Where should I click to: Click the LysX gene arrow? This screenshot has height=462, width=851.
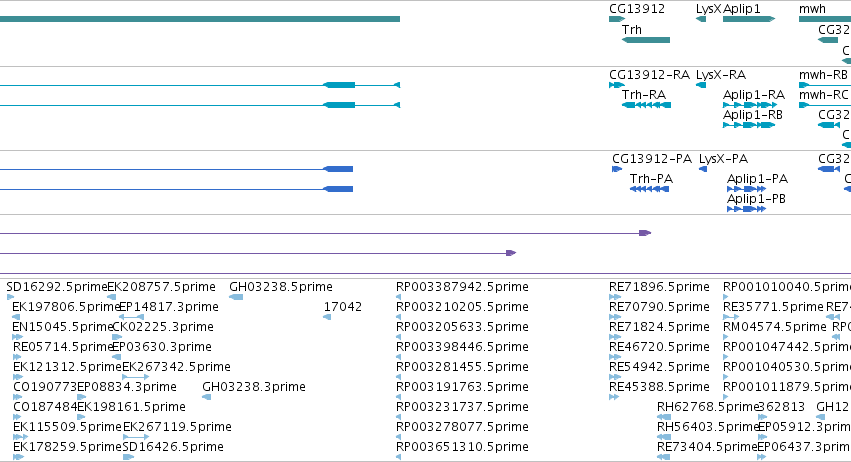[701, 19]
